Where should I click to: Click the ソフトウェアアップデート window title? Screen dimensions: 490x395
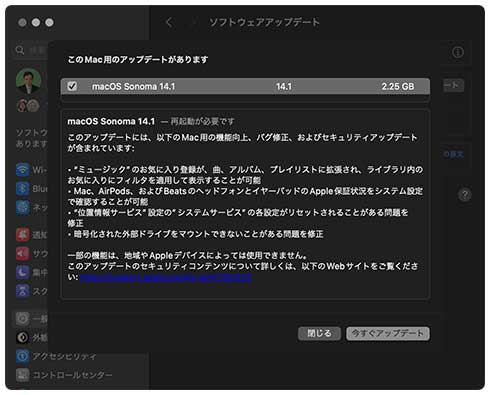pyautogui.click(x=264, y=22)
